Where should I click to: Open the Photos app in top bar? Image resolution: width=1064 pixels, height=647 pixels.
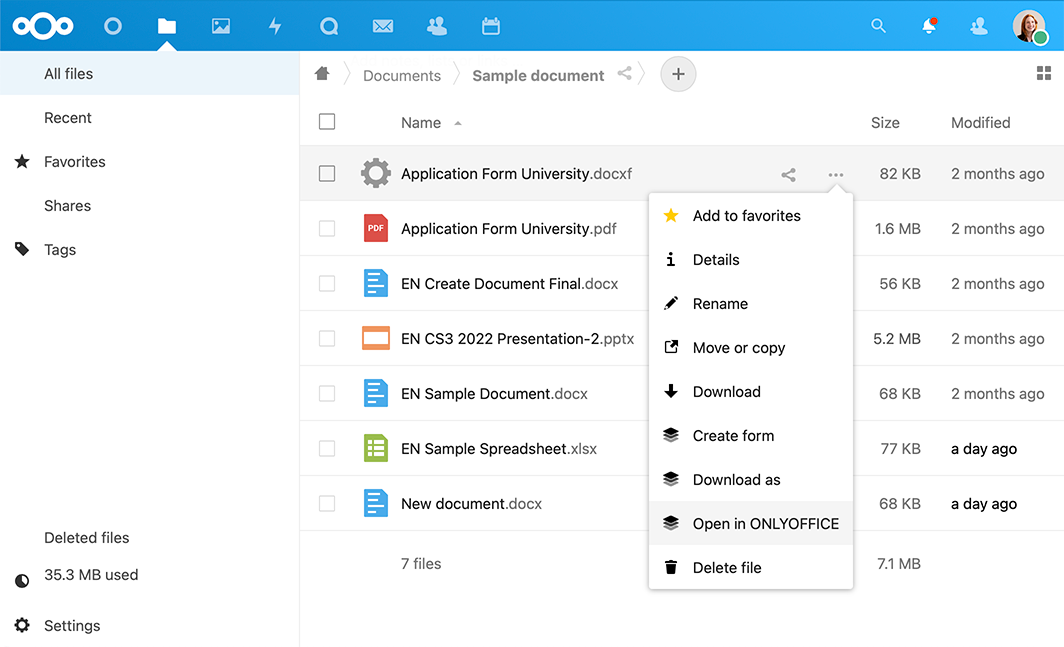221,26
